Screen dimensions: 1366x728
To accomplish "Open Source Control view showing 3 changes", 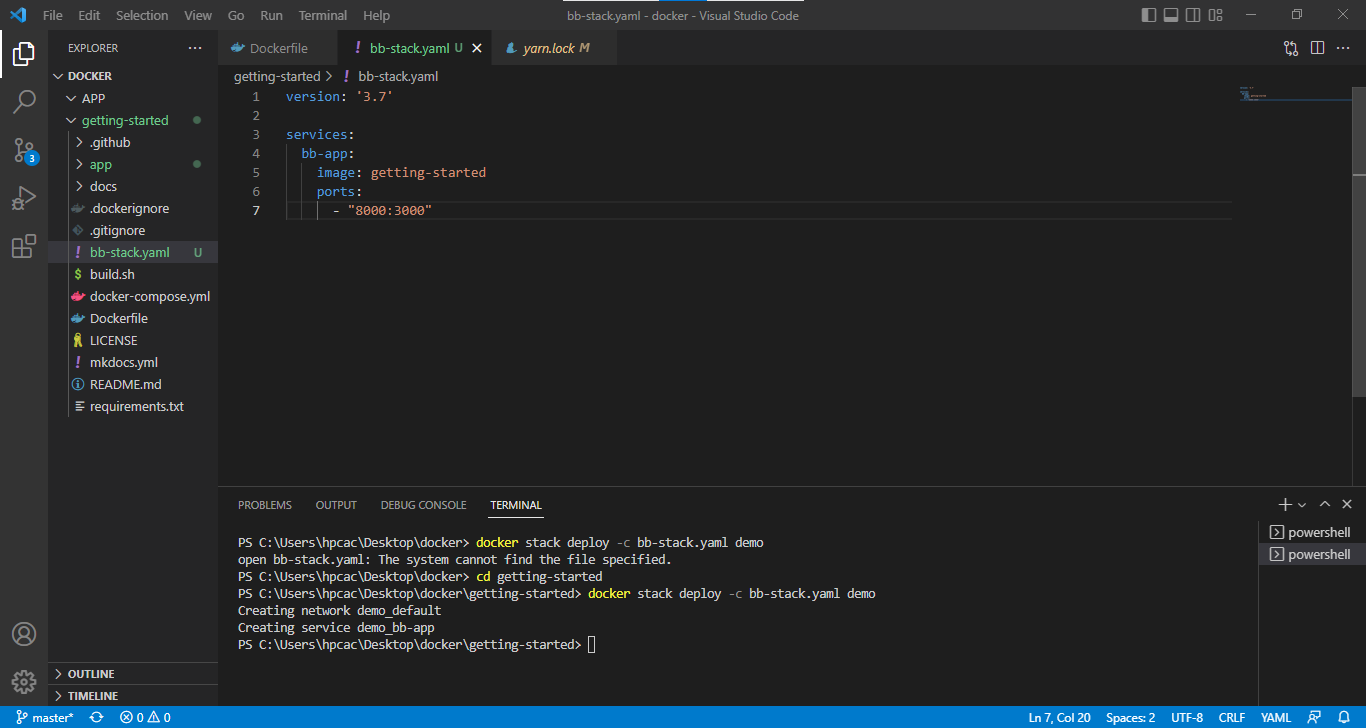I will tap(25, 150).
